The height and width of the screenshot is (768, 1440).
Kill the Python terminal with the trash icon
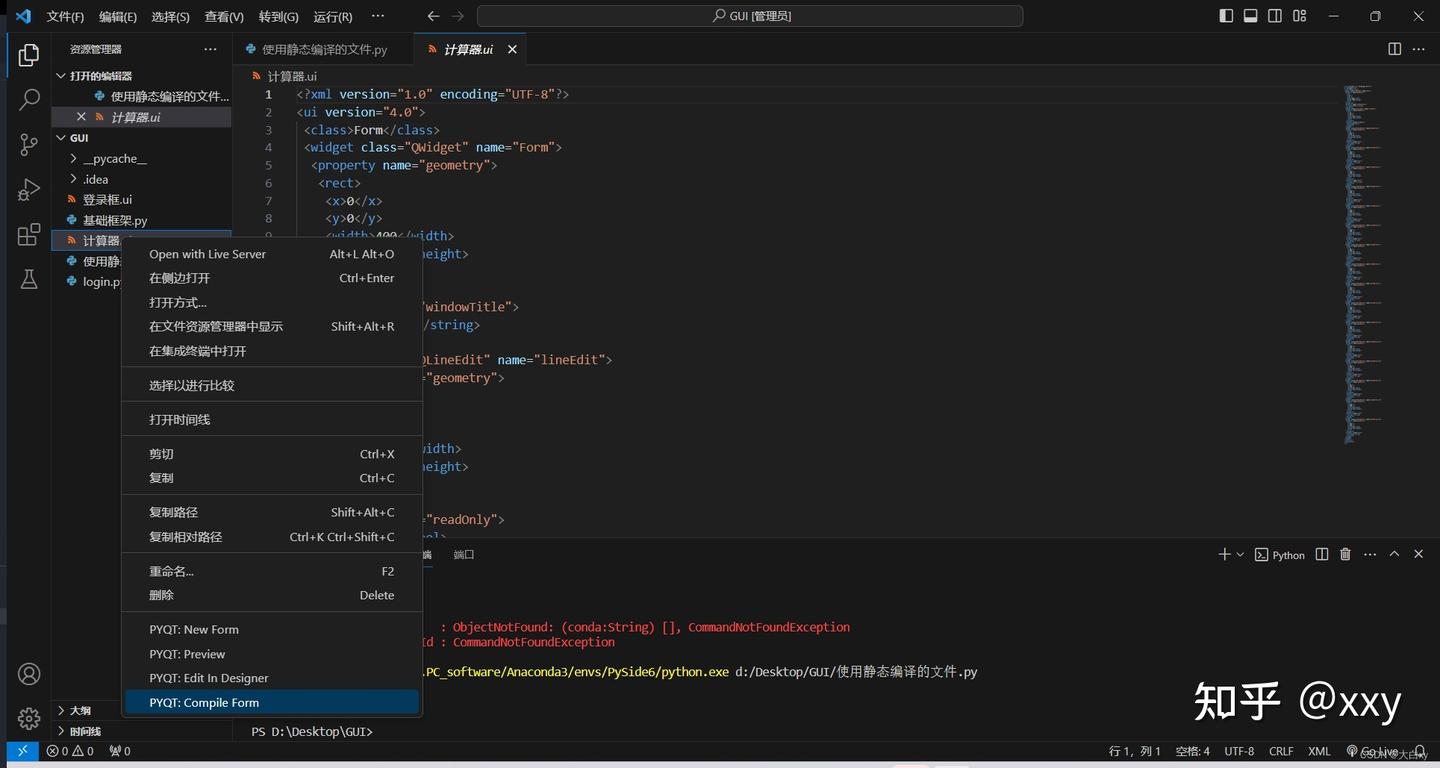point(1344,554)
